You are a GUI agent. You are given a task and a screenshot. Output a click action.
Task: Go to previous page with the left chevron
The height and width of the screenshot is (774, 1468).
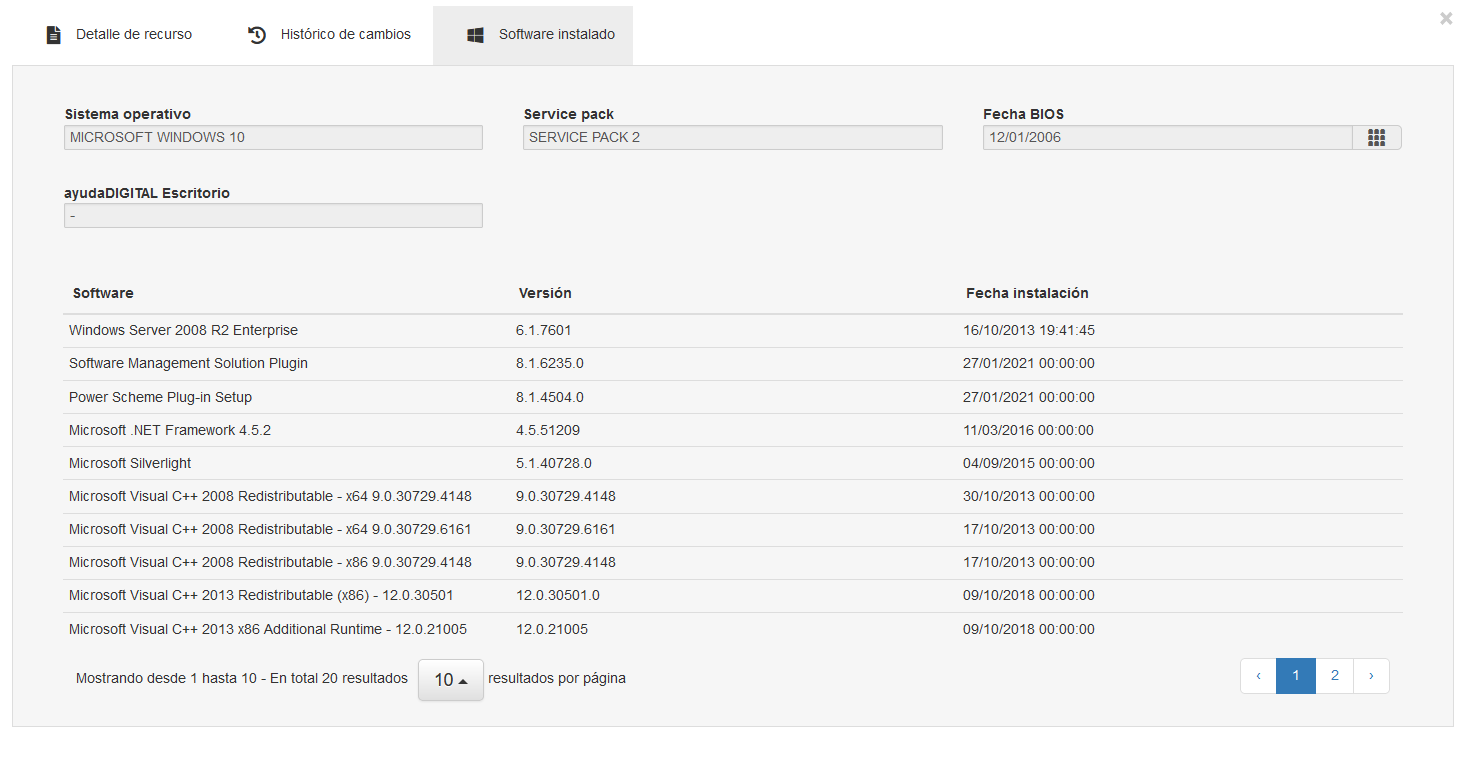(x=1258, y=676)
